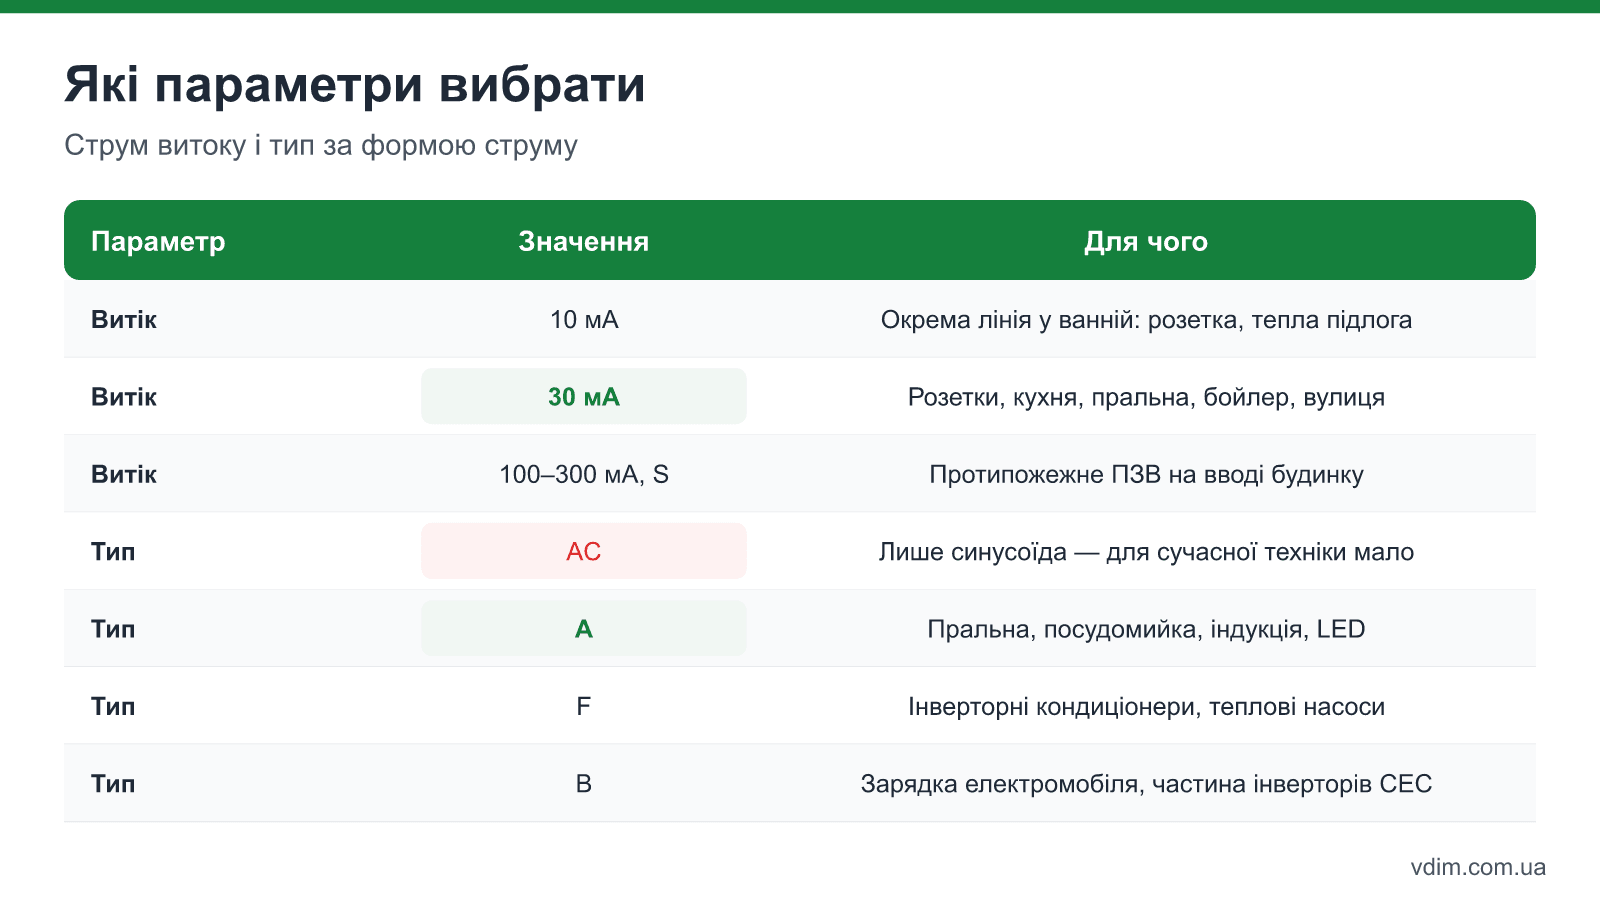Select the 'B' type value cell

(584, 784)
